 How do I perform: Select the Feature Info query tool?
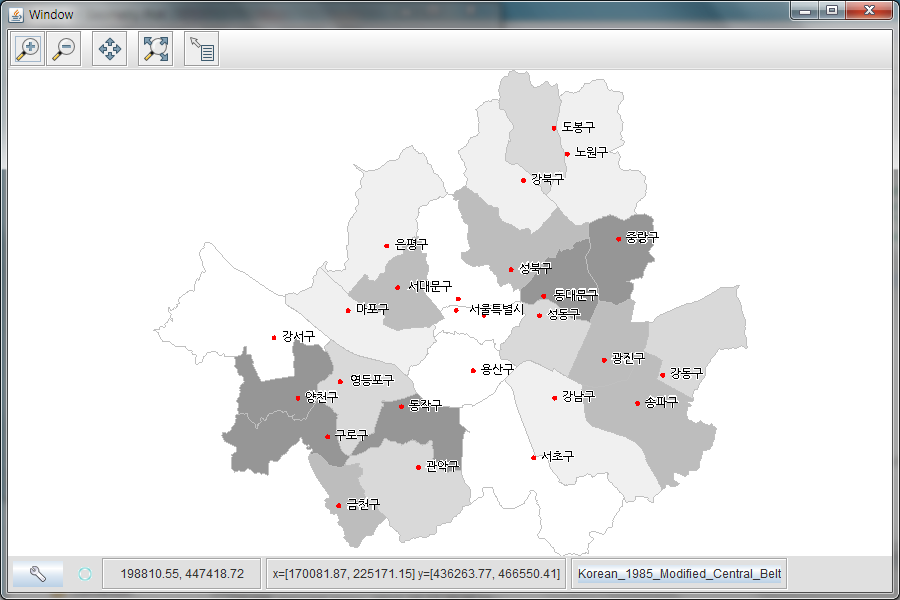pyautogui.click(x=202, y=48)
